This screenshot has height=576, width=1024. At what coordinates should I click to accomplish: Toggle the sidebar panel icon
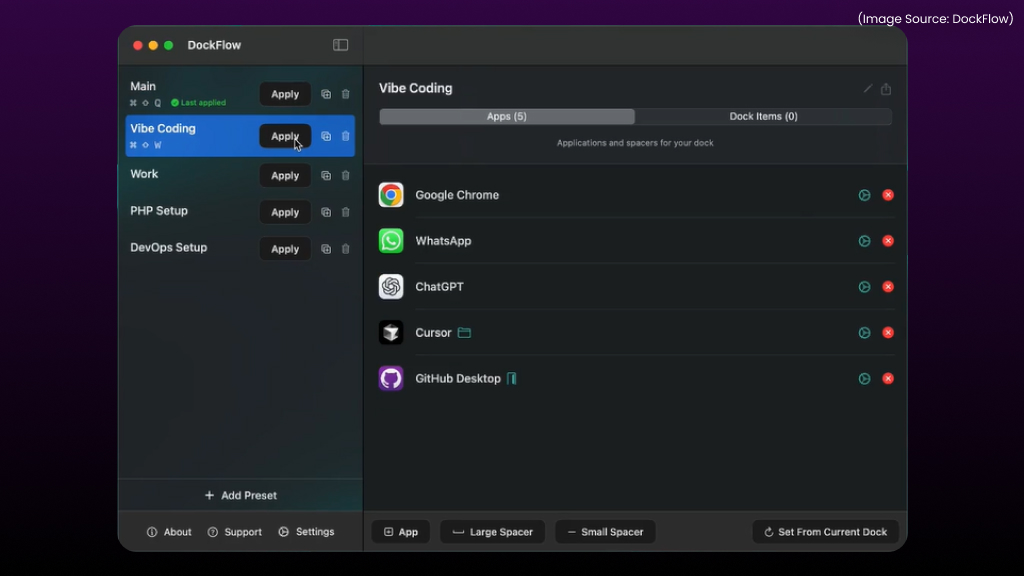[x=340, y=45]
